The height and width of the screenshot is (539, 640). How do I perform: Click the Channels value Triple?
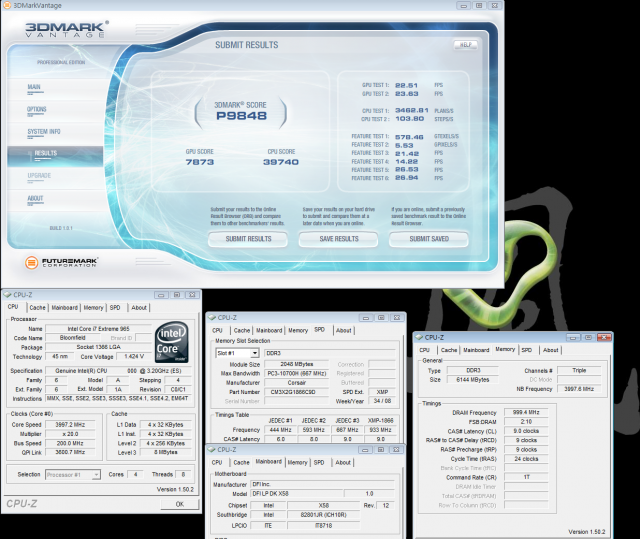[579, 370]
